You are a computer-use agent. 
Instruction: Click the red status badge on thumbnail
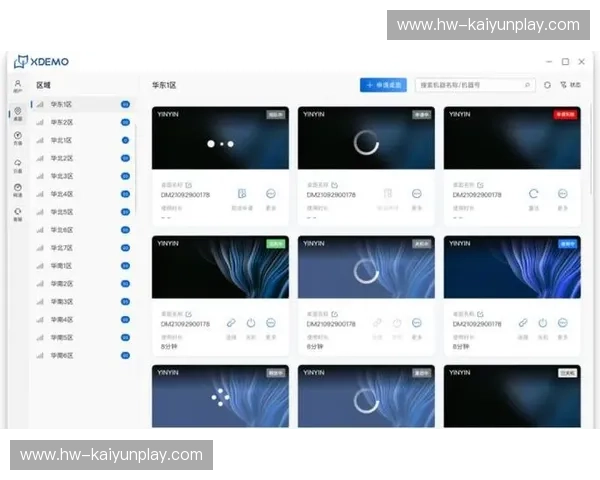pyautogui.click(x=565, y=114)
